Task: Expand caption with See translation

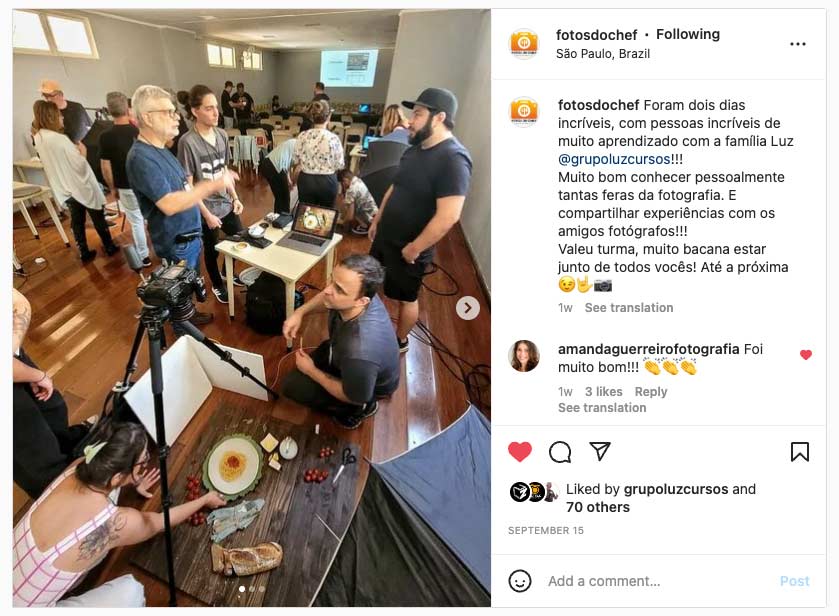Action: tap(629, 308)
